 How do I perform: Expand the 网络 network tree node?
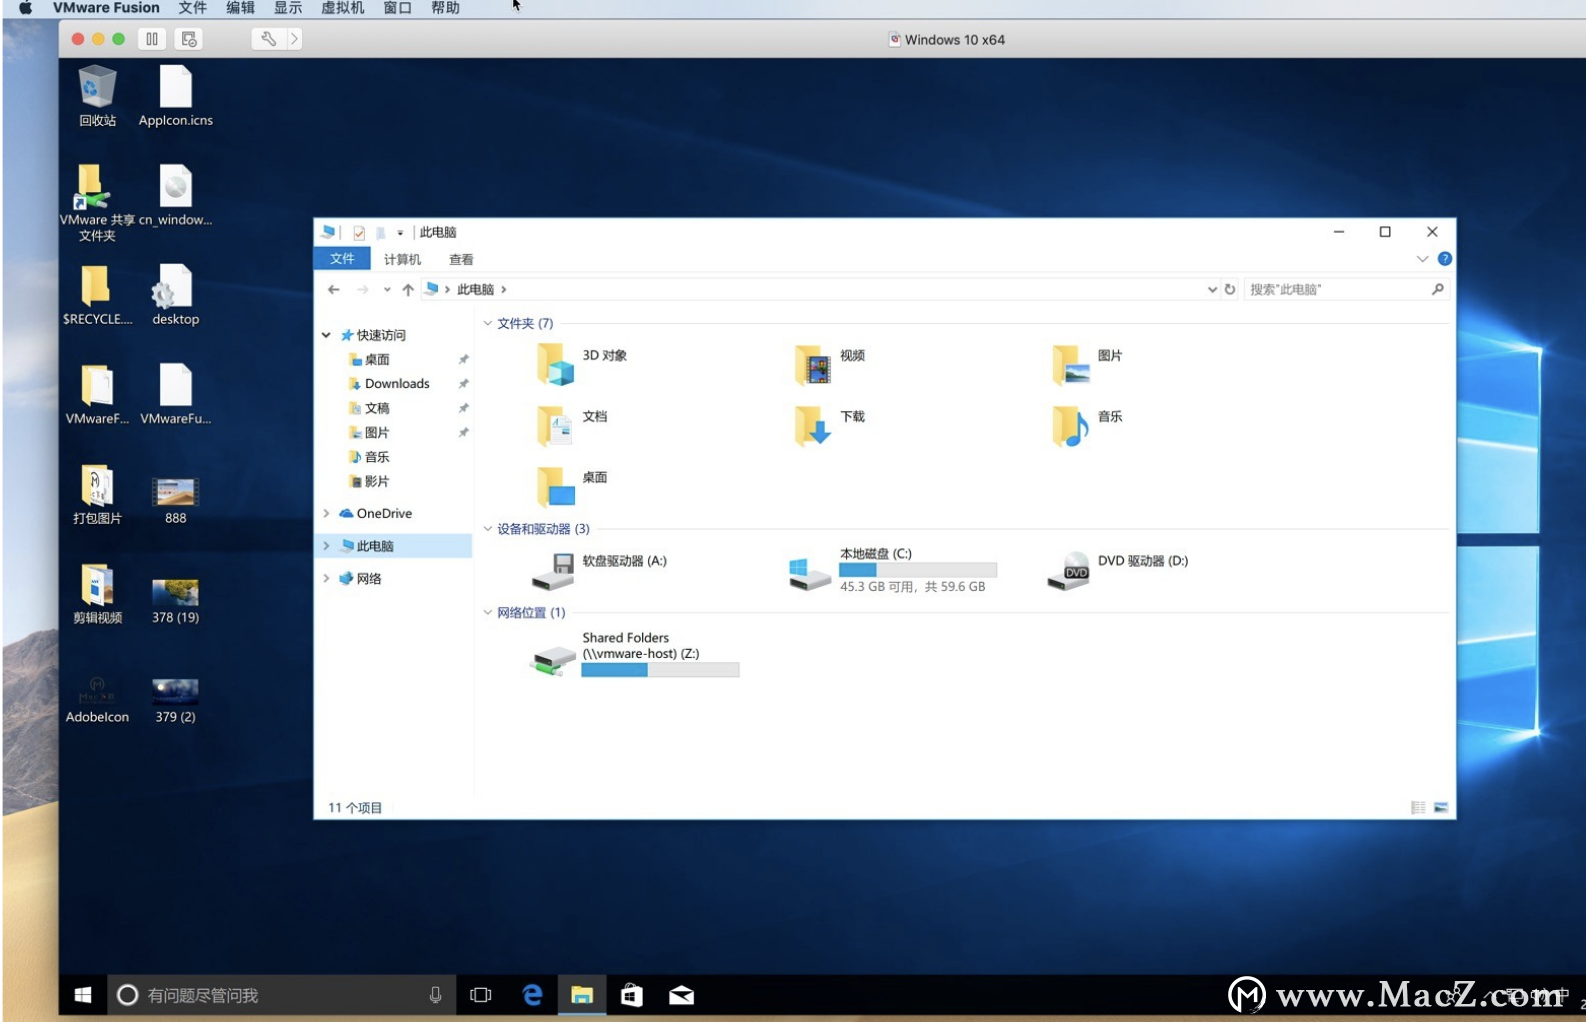[326, 578]
